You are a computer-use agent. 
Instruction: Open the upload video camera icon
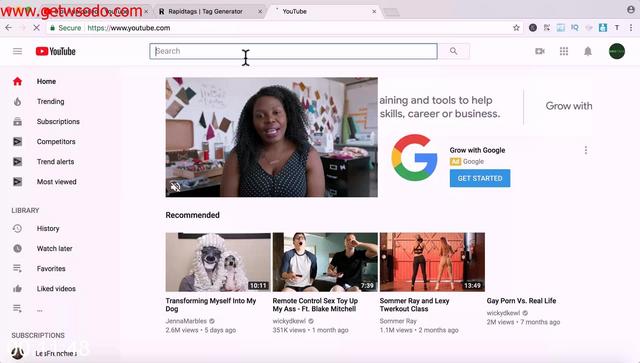coord(540,51)
